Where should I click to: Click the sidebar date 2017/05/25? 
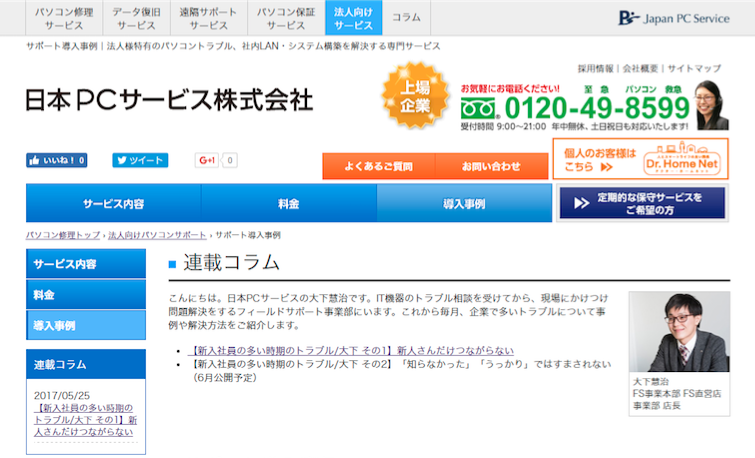pos(62,395)
